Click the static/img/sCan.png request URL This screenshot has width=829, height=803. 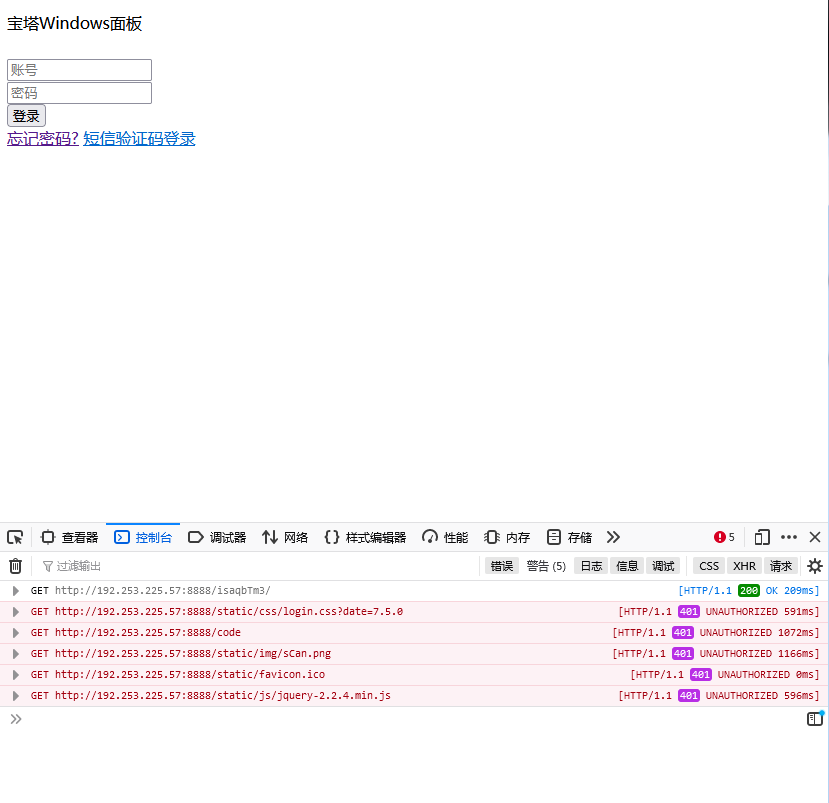pyautogui.click(x=193, y=654)
